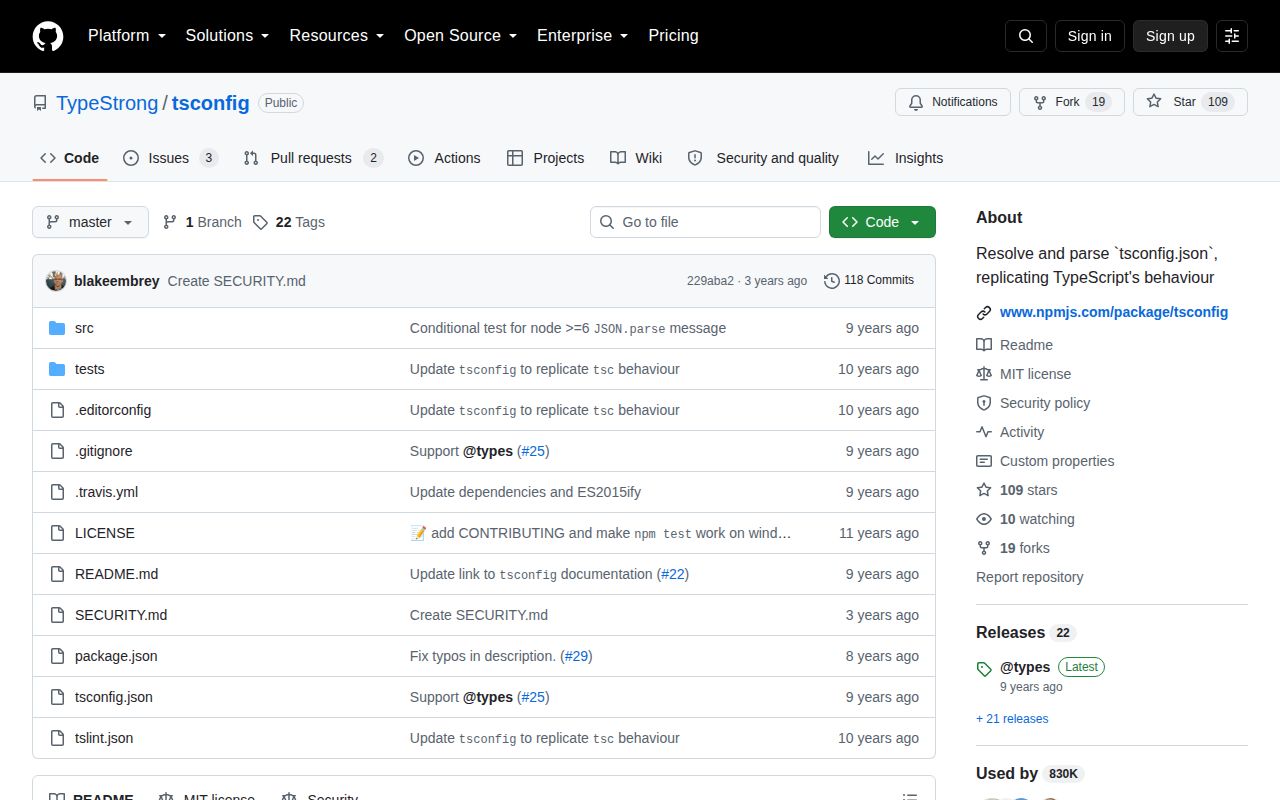
Task: Click the src folder icon
Action: click(x=57, y=328)
